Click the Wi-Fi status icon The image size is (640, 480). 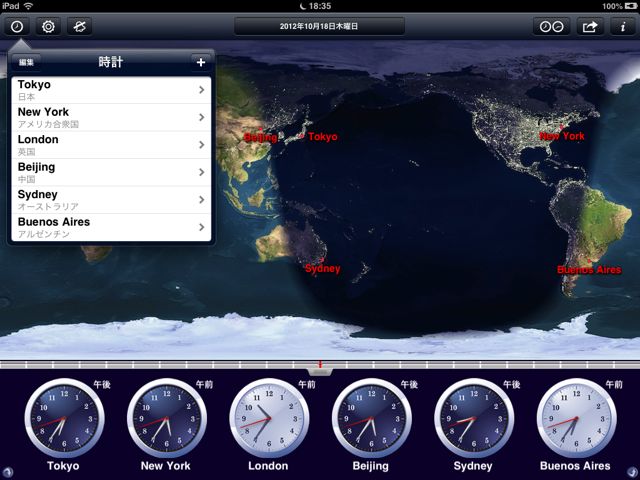click(x=28, y=6)
